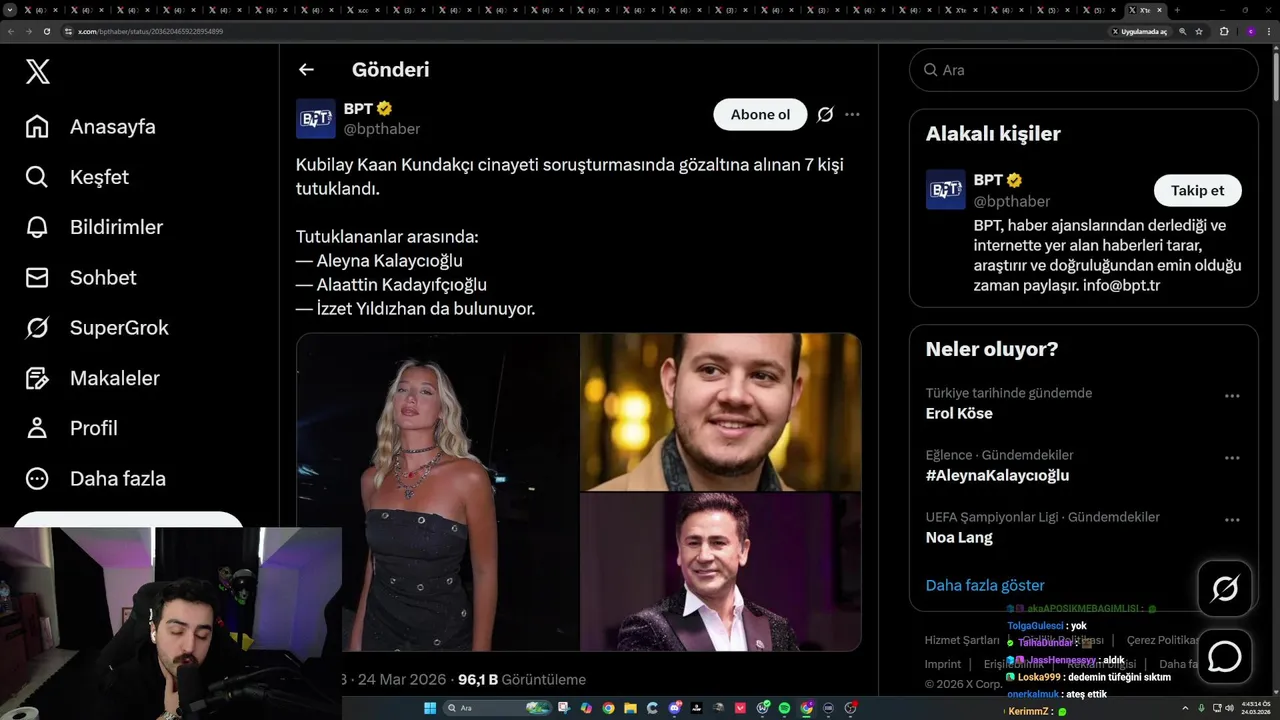Click BPT name in Alakalı kişiler

(988, 180)
